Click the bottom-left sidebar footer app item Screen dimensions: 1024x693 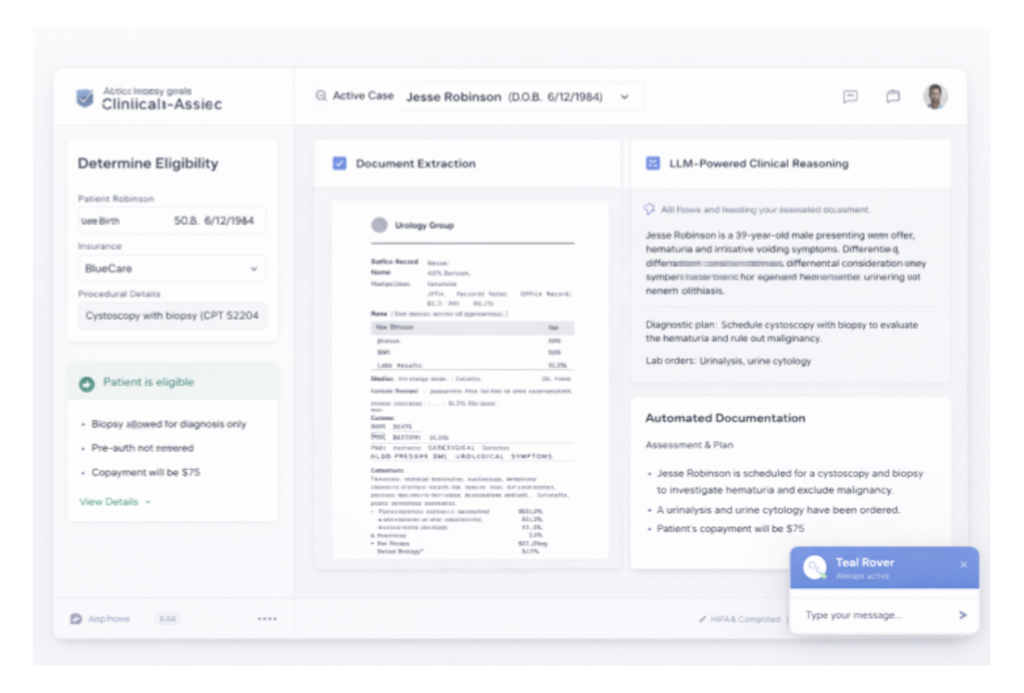point(100,619)
